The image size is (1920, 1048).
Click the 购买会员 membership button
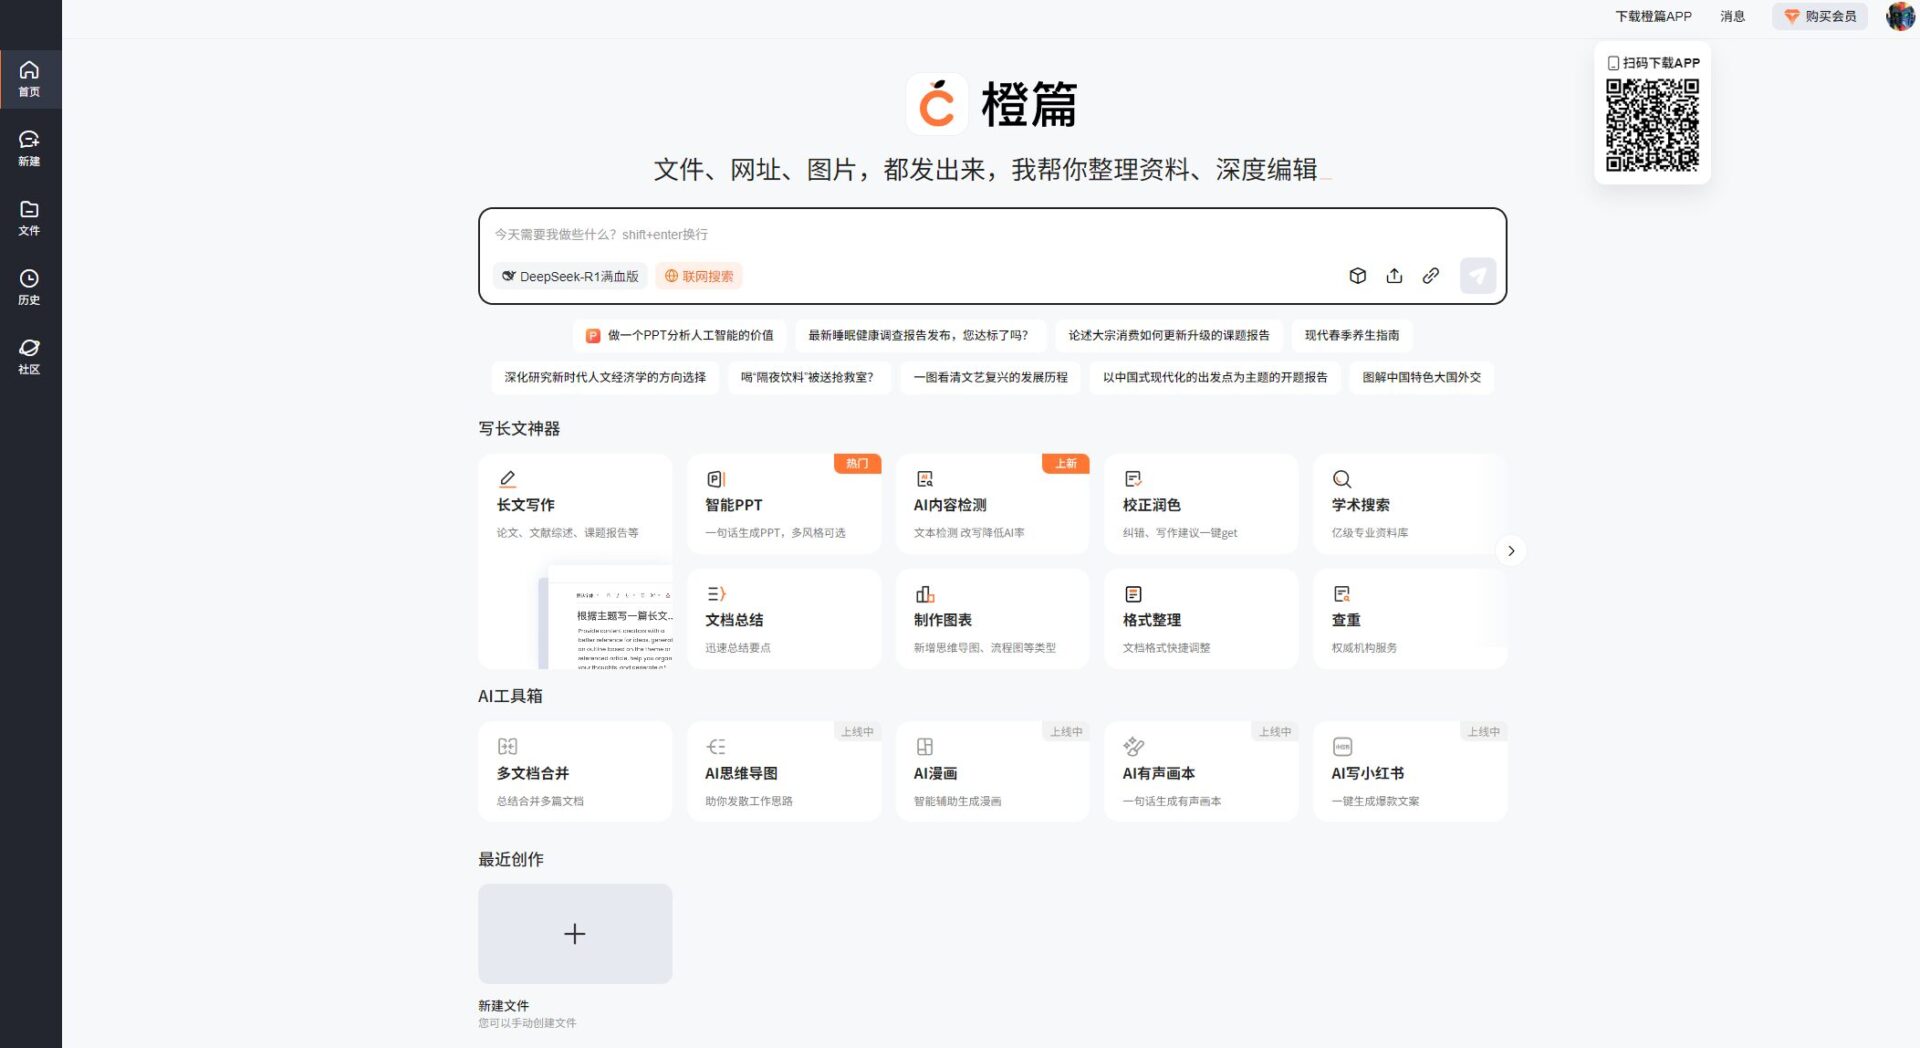point(1820,16)
